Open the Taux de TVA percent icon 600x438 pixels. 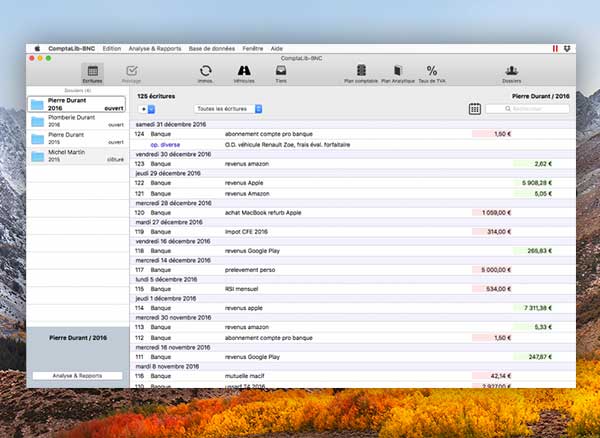tap(432, 74)
